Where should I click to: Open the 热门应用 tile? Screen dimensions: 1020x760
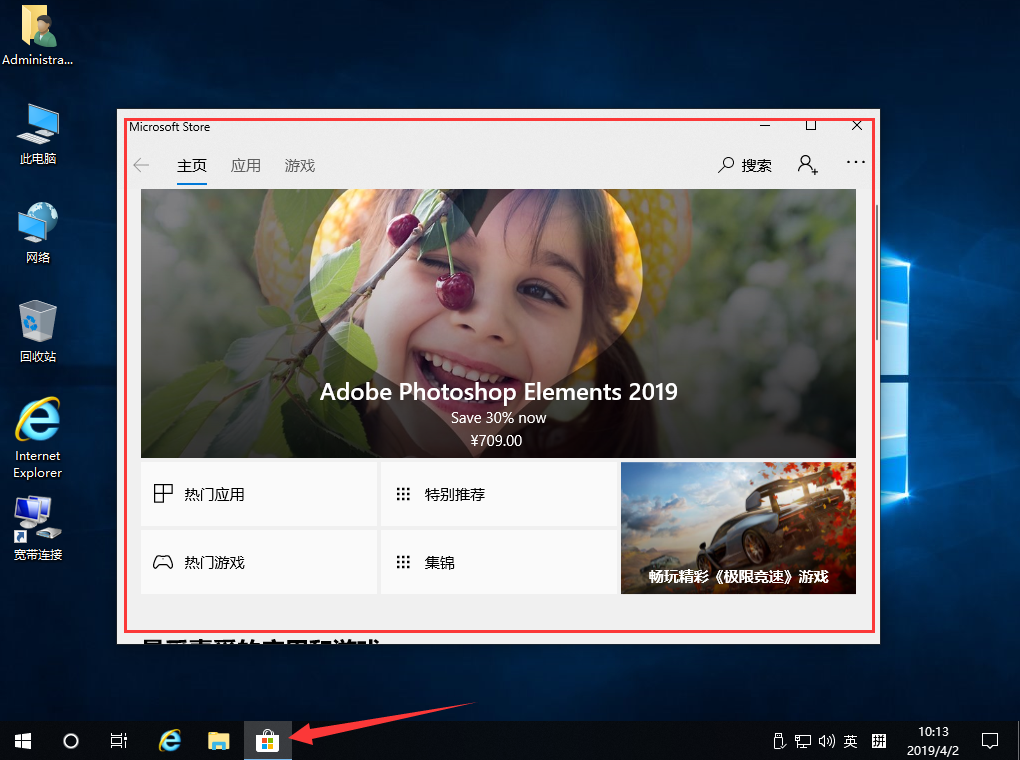(259, 494)
